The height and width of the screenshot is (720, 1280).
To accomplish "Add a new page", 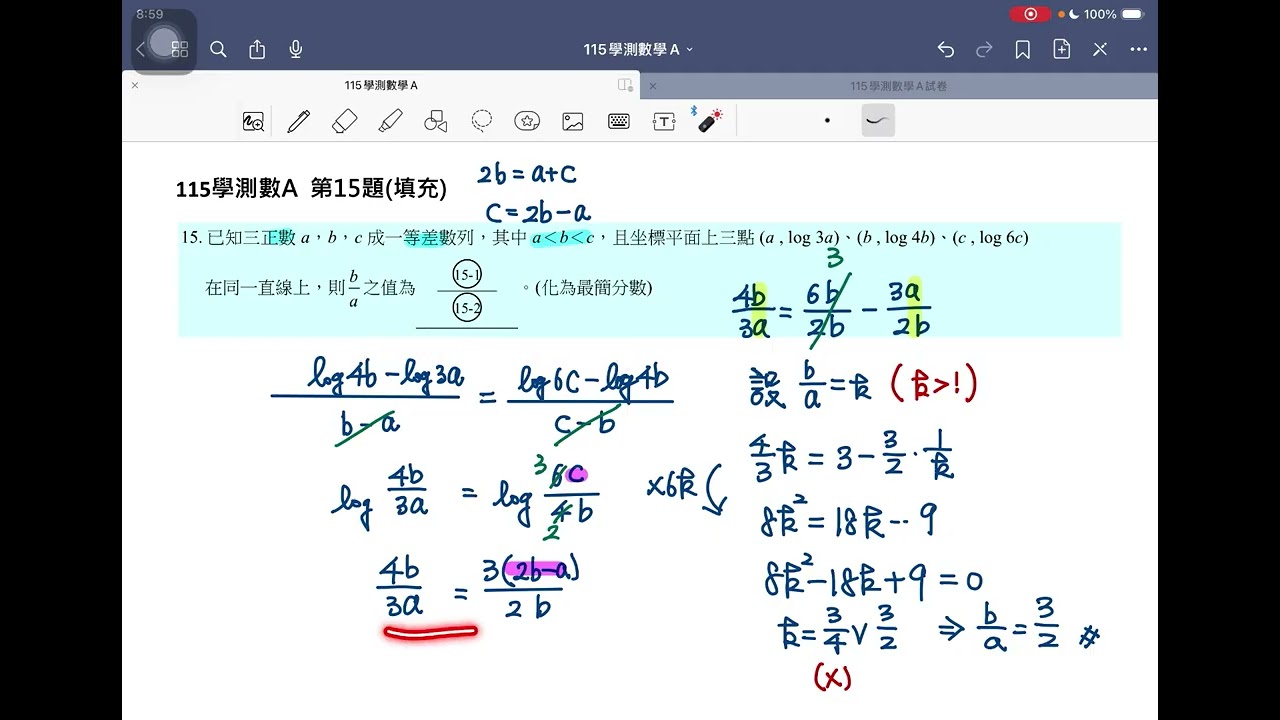I will click(1061, 49).
